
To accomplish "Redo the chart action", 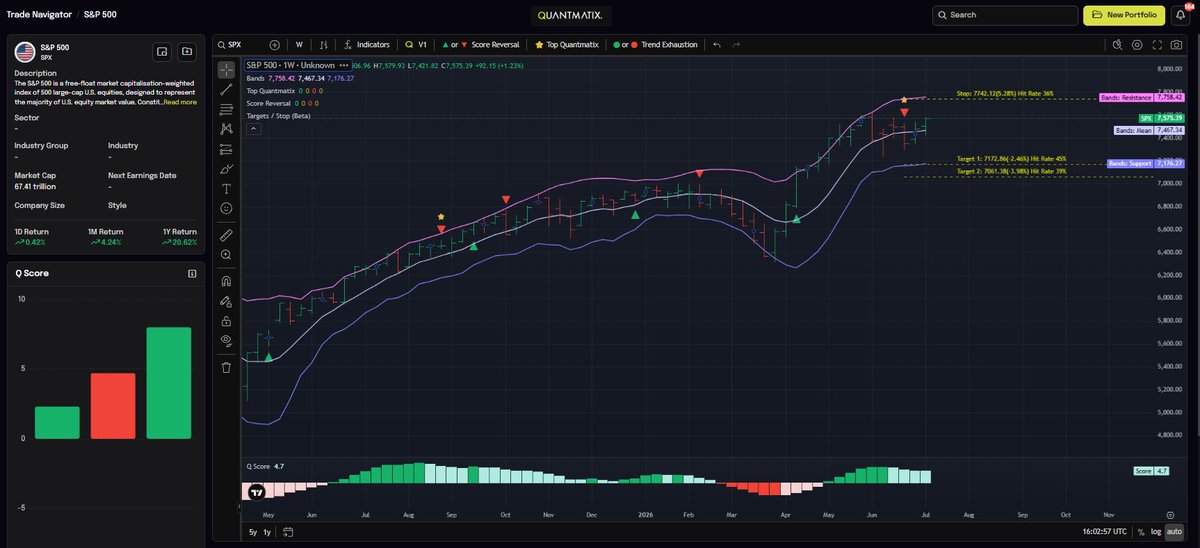I will click(737, 45).
